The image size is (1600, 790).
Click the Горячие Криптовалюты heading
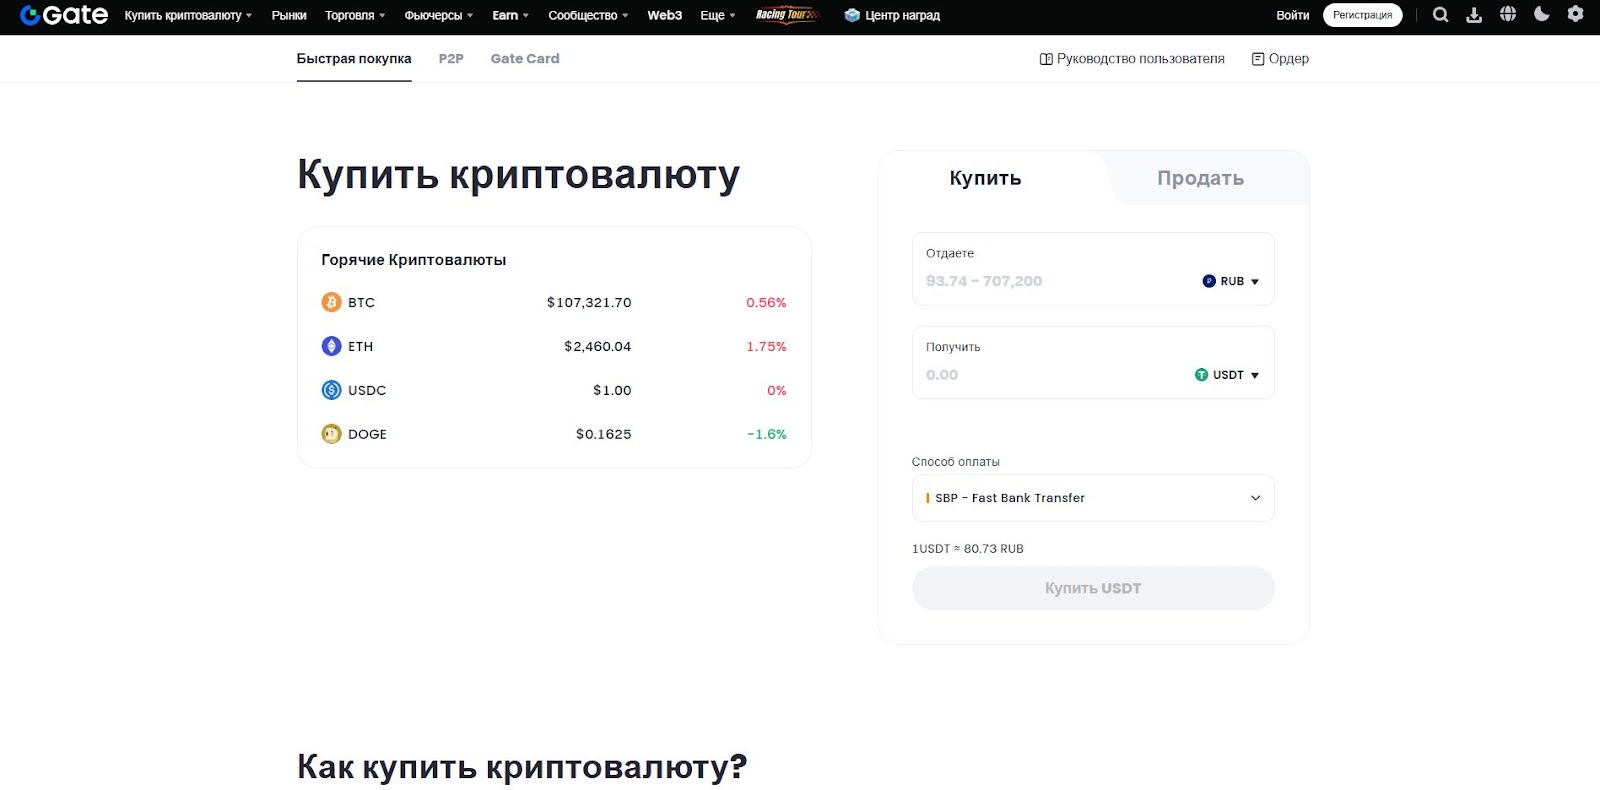[x=413, y=260]
